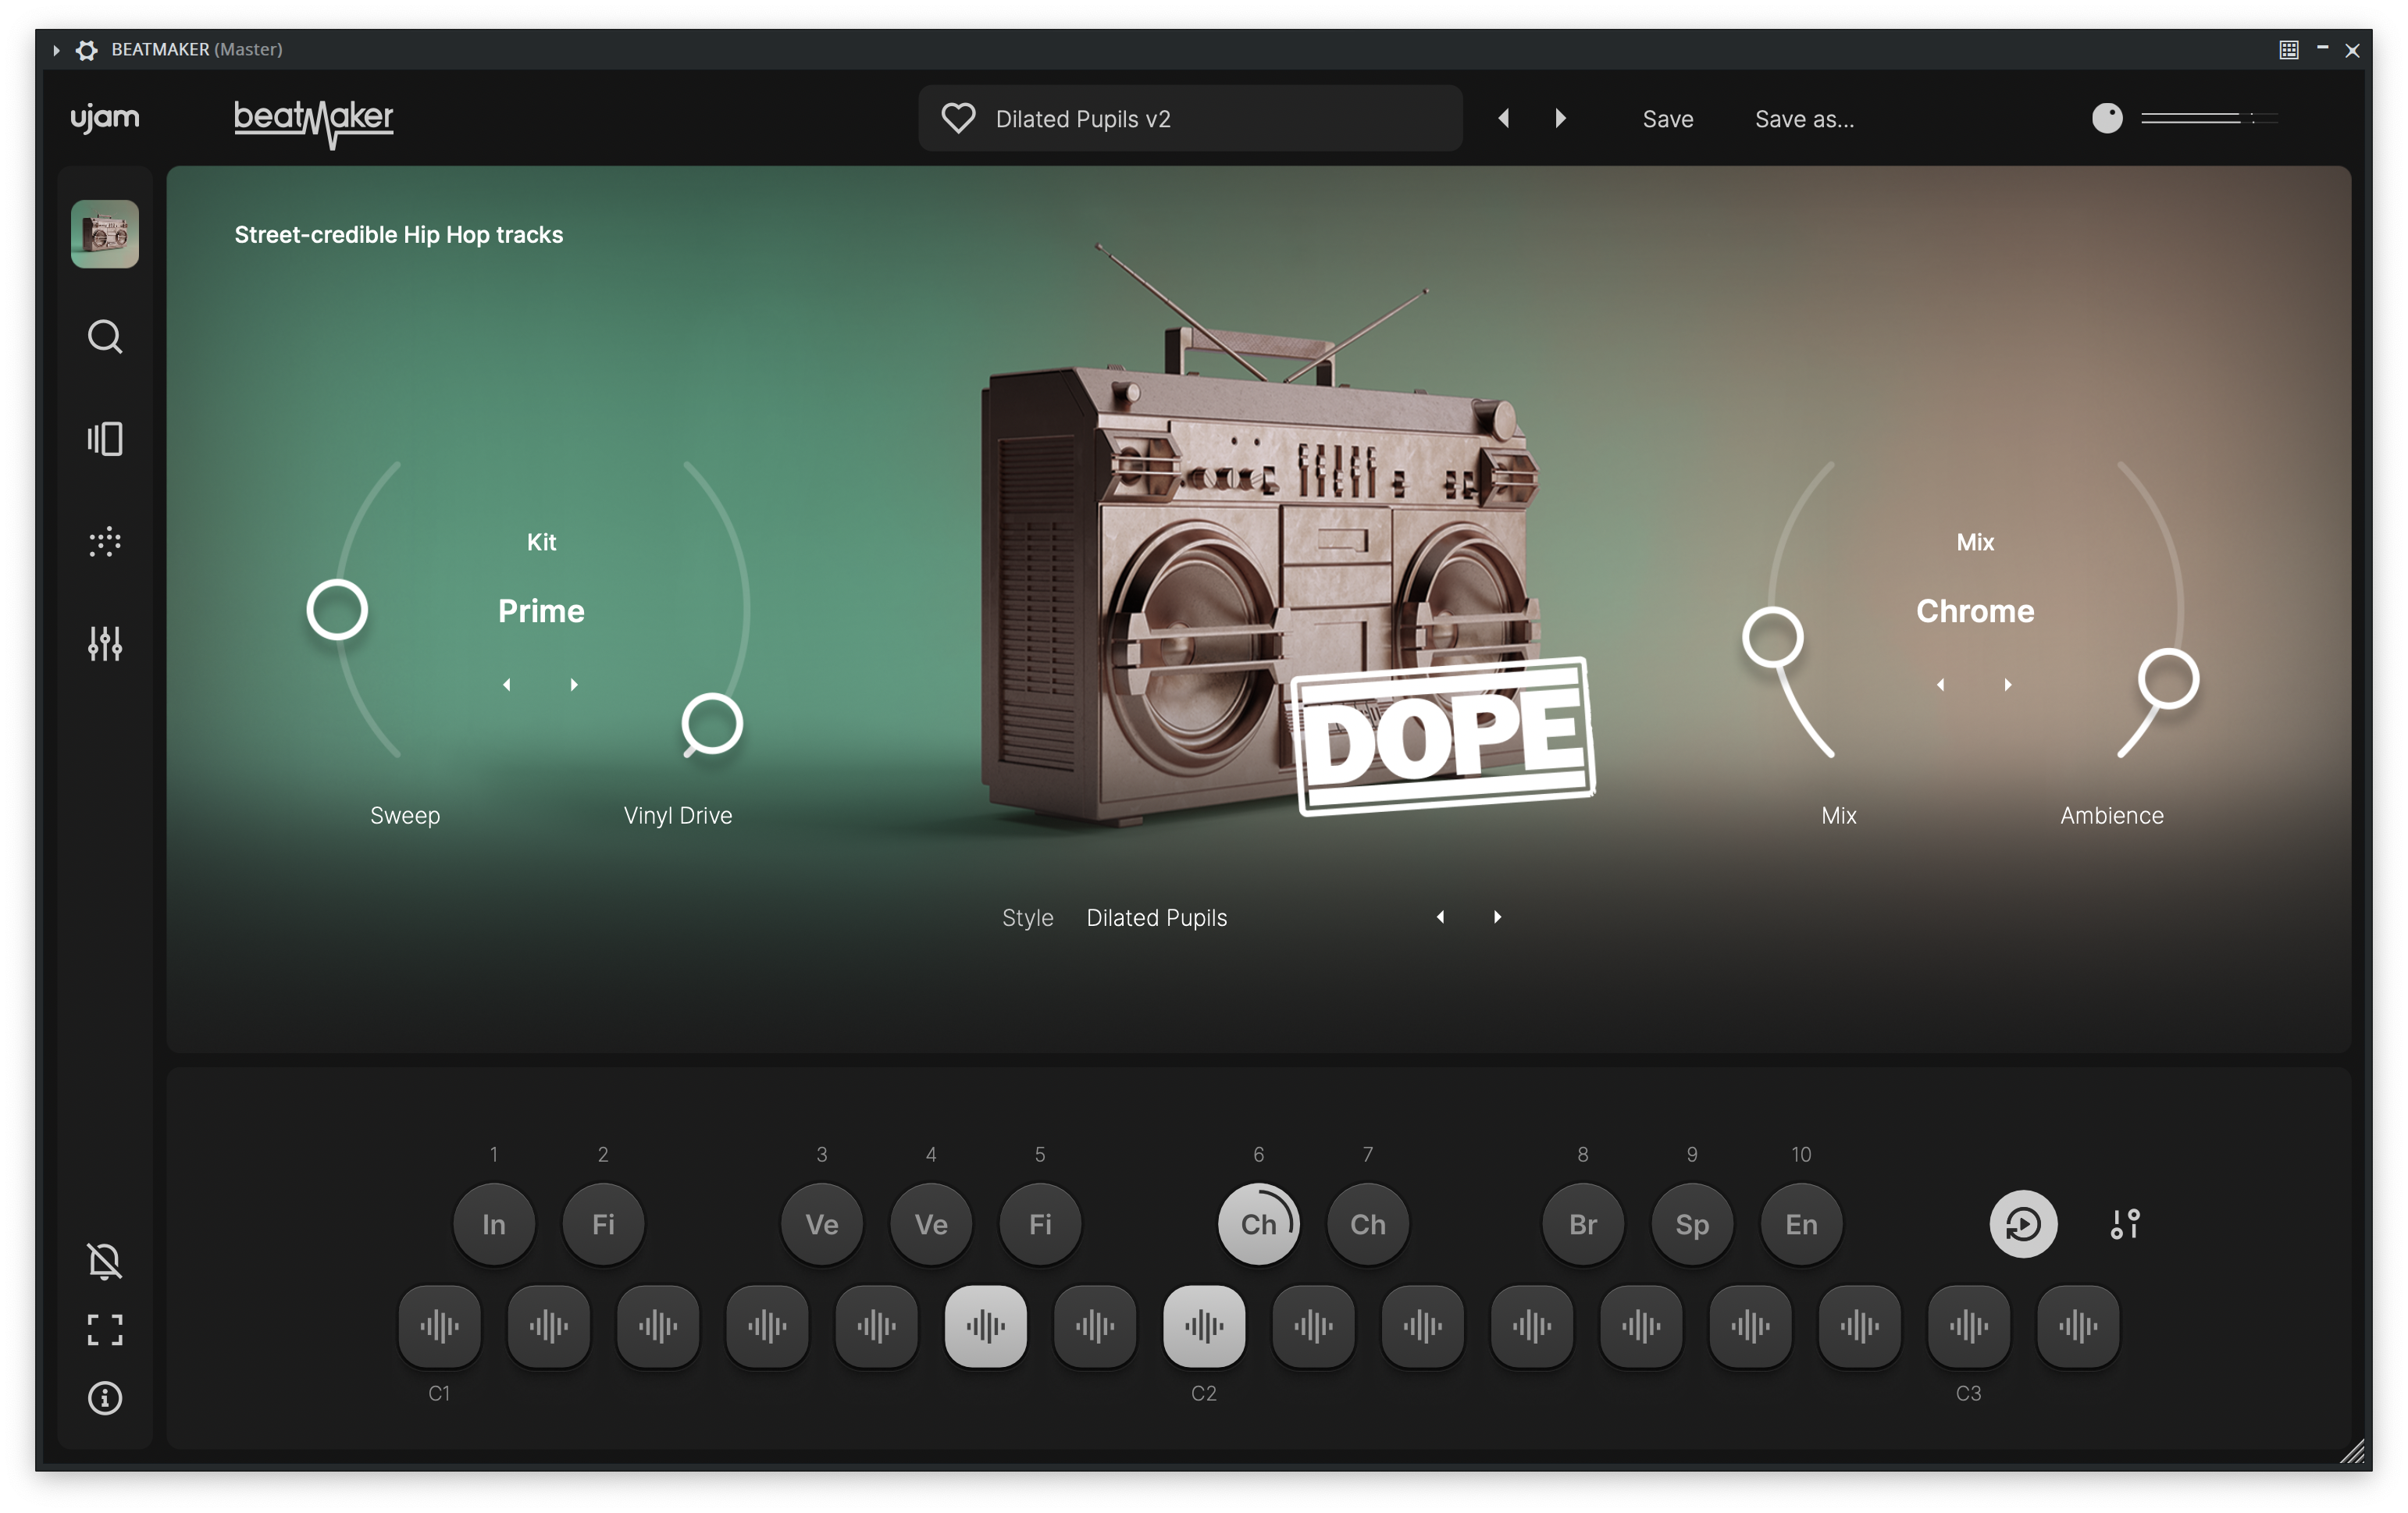This screenshot has width=2408, height=1513.
Task: Click the Vinyl Drive knob handle
Action: tap(712, 724)
